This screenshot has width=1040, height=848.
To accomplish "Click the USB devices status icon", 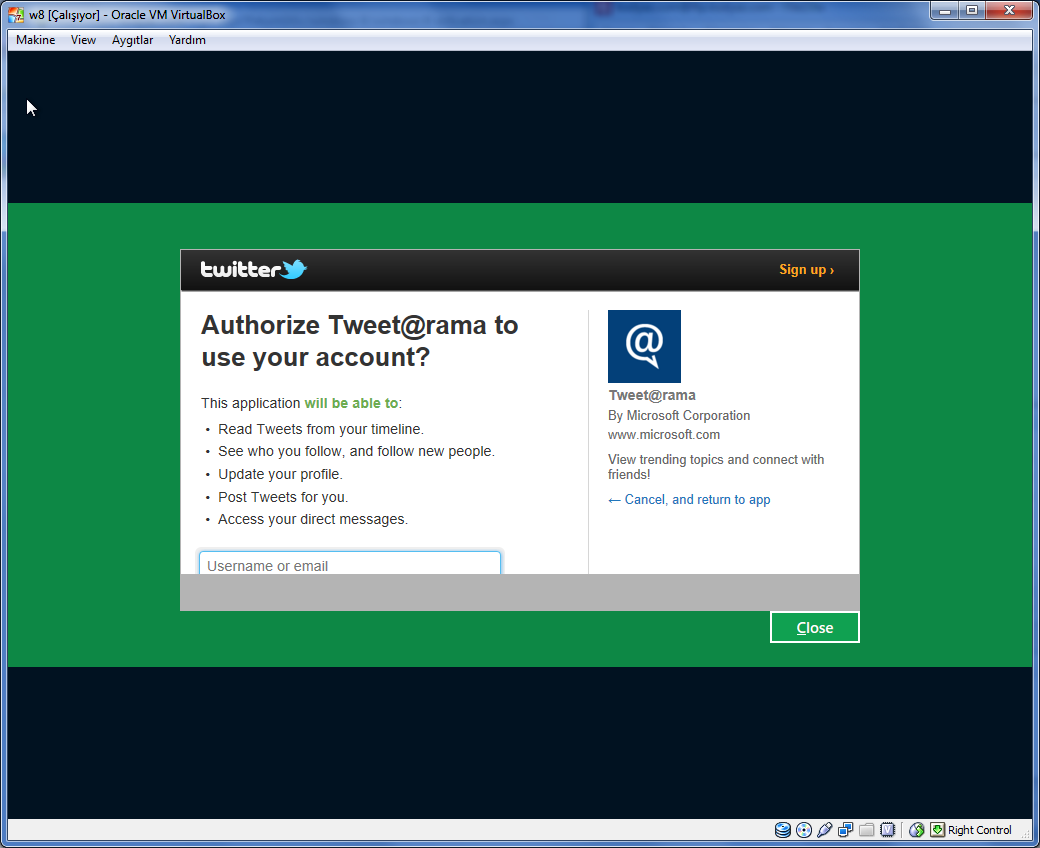I will click(x=824, y=829).
